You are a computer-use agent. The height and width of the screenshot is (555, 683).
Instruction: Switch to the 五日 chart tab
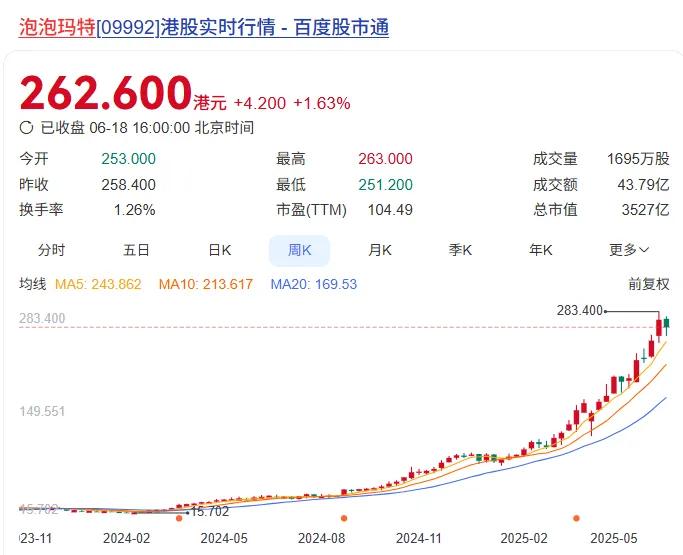pyautogui.click(x=136, y=250)
